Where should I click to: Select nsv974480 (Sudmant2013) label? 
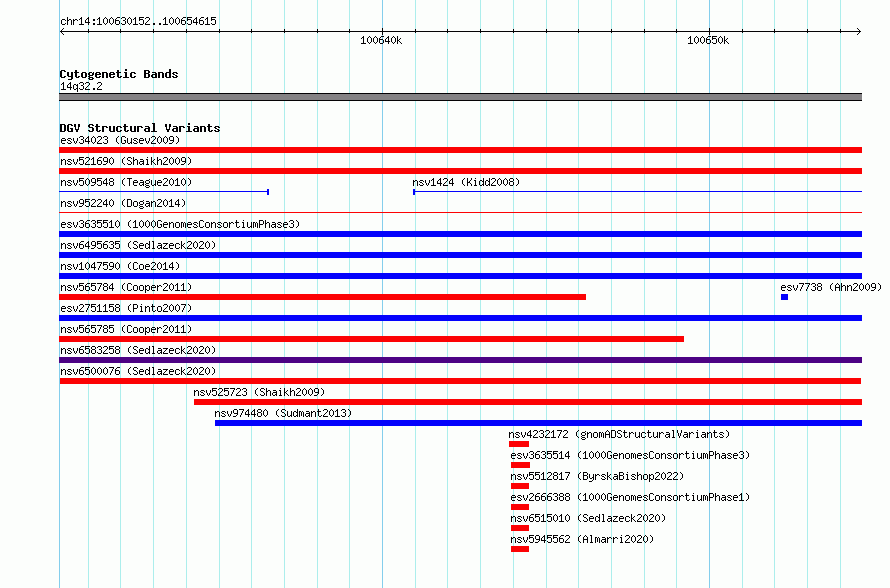point(283,413)
